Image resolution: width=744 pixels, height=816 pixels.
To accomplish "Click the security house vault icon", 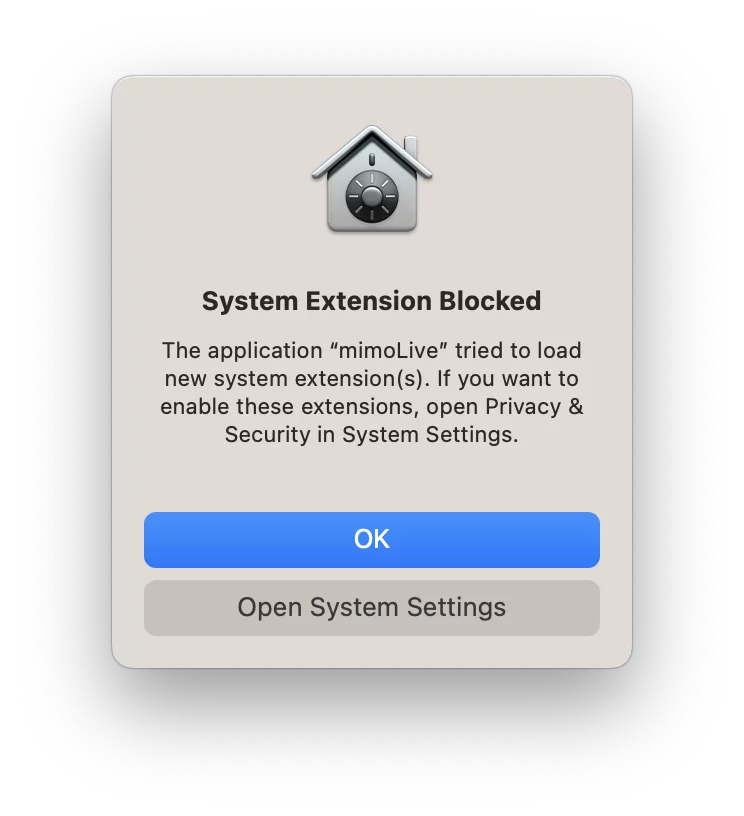I will click(371, 179).
